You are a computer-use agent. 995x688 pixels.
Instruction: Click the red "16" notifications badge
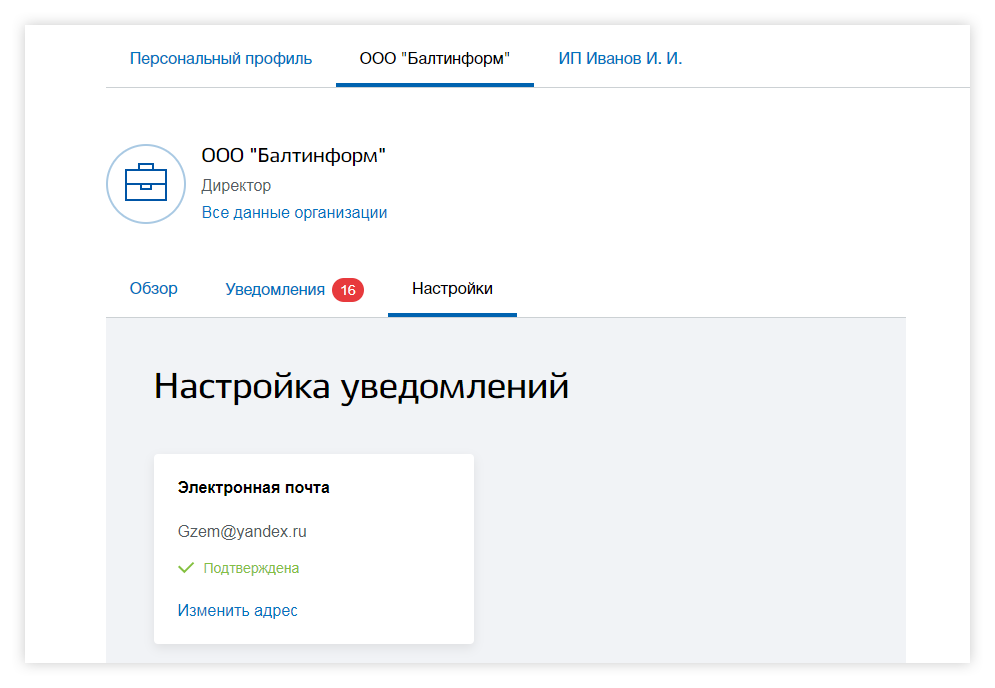pos(348,289)
